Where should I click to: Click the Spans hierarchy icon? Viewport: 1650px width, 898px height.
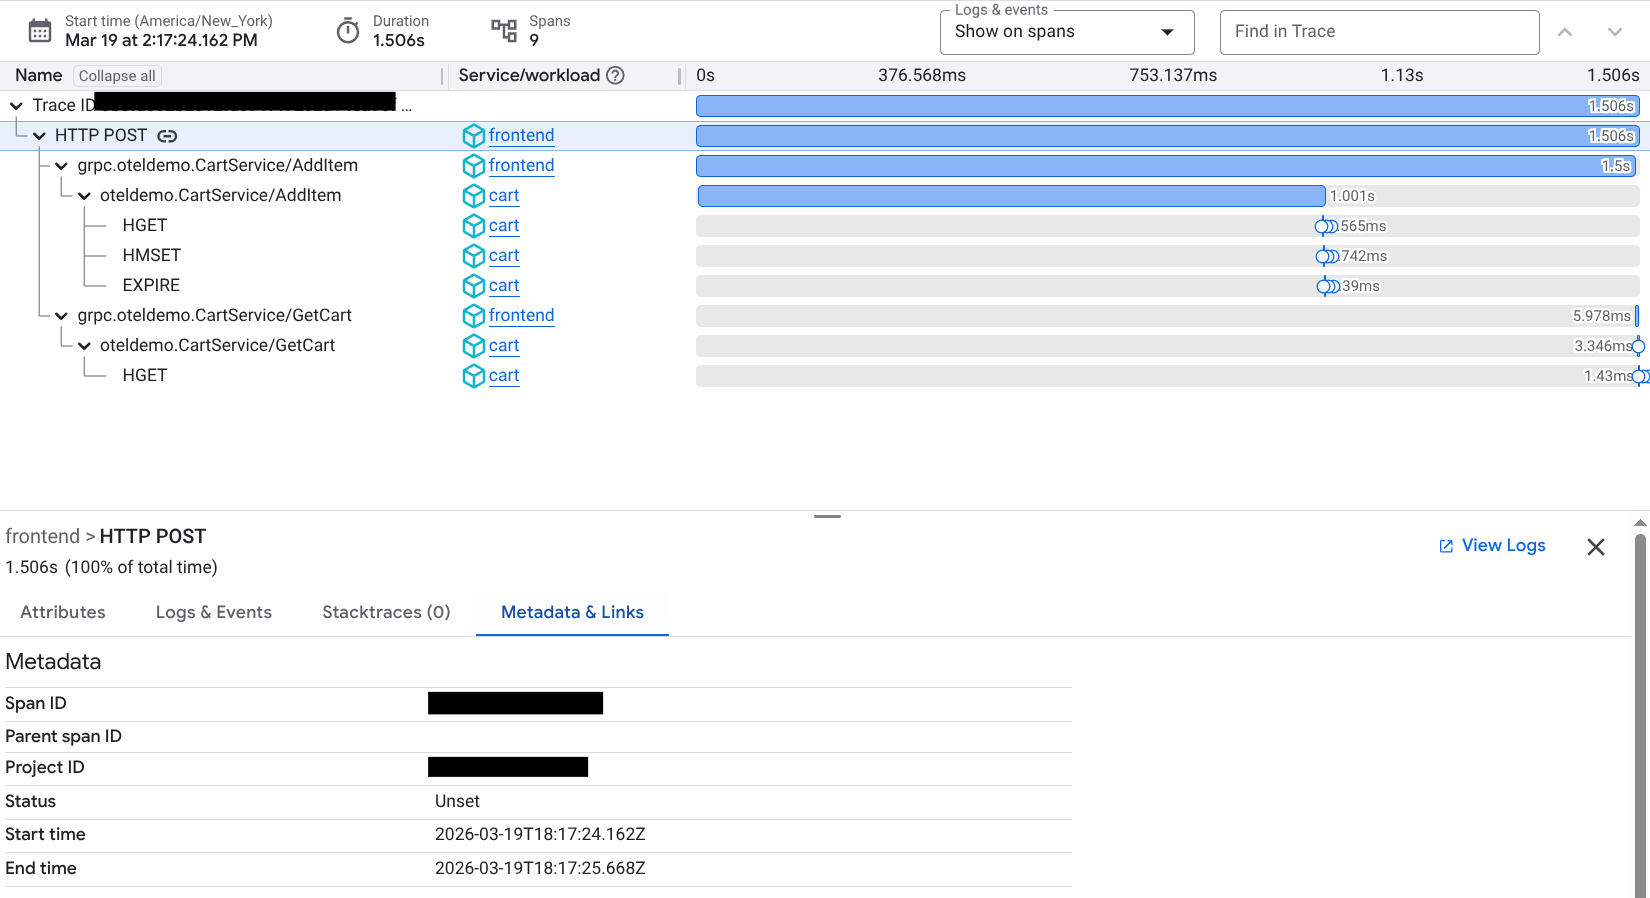tap(504, 31)
